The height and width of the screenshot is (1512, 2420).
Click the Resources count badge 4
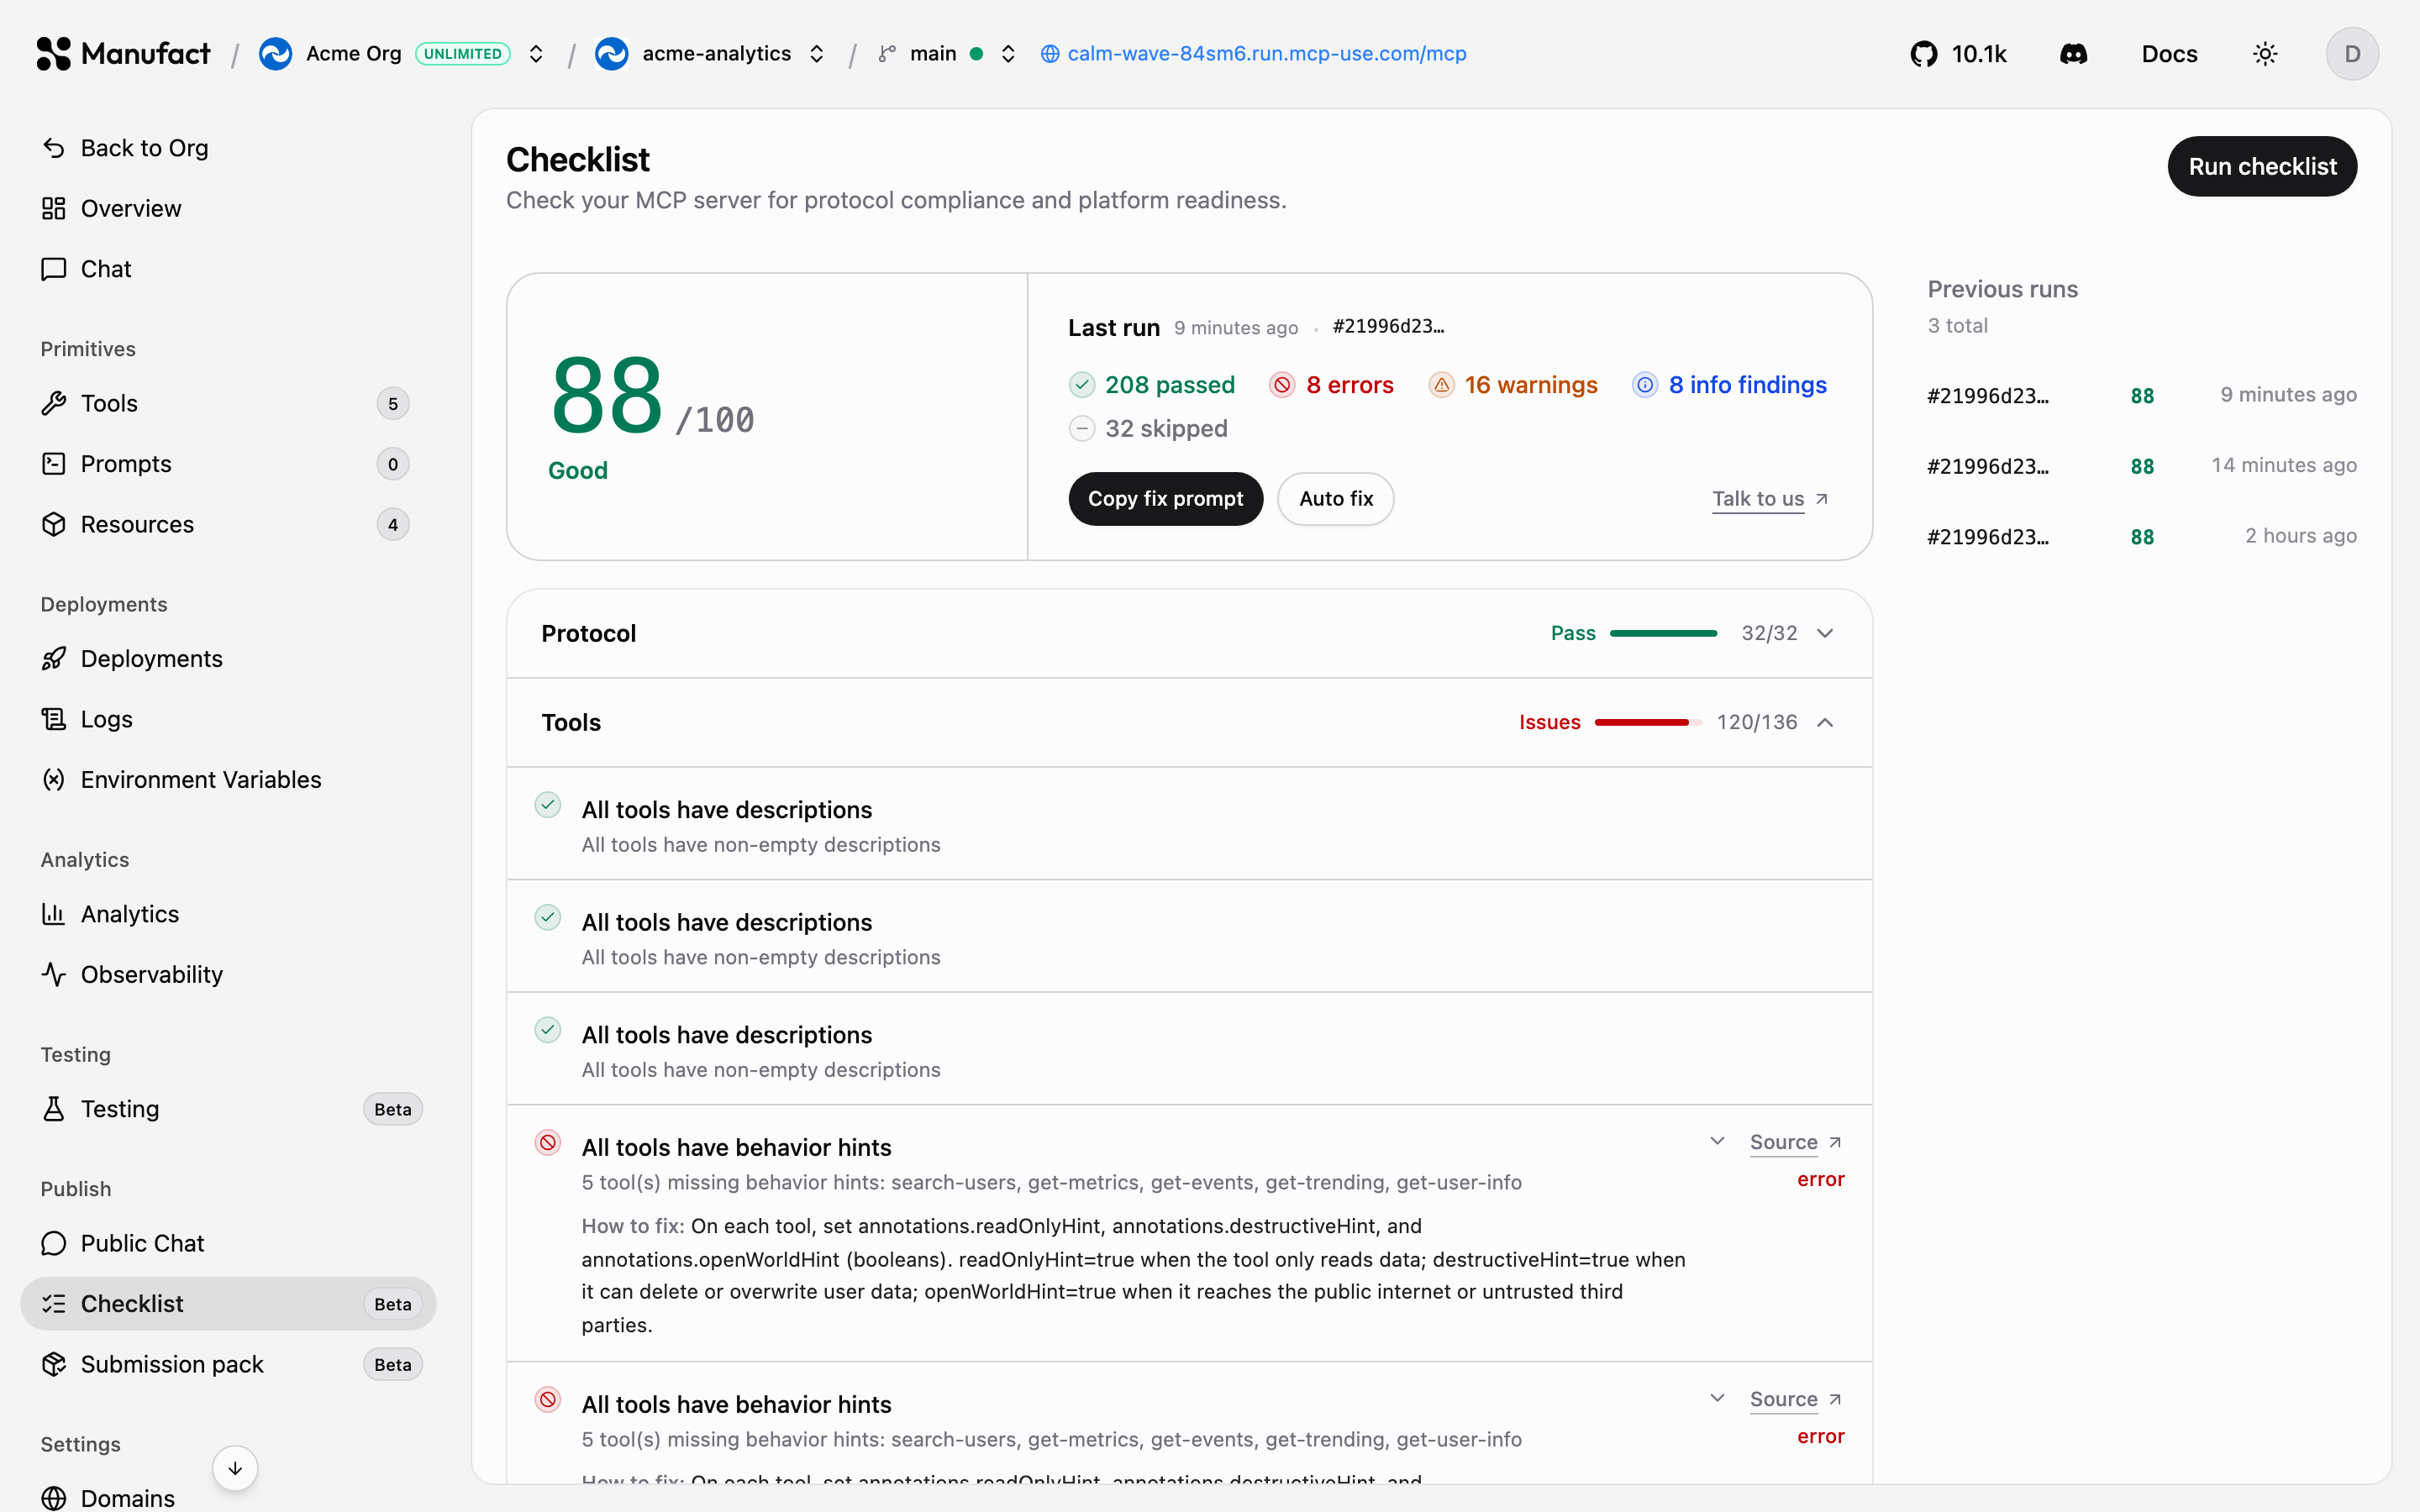click(393, 524)
